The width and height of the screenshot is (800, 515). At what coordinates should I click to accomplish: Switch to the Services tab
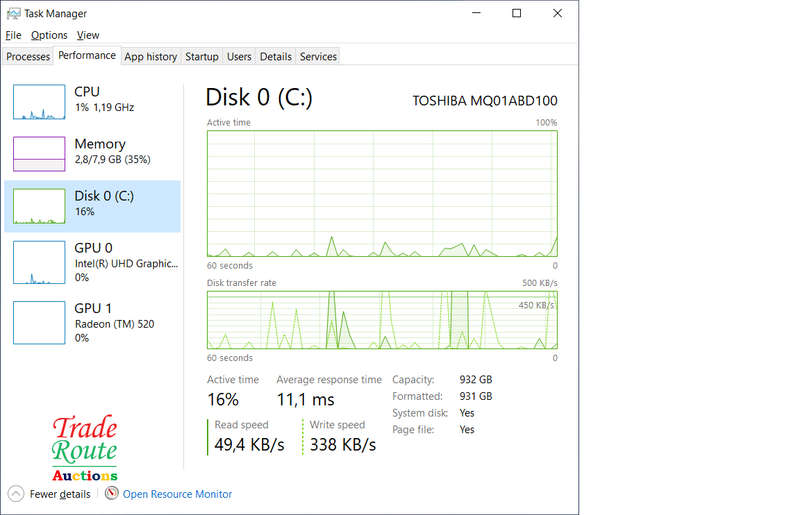point(318,57)
